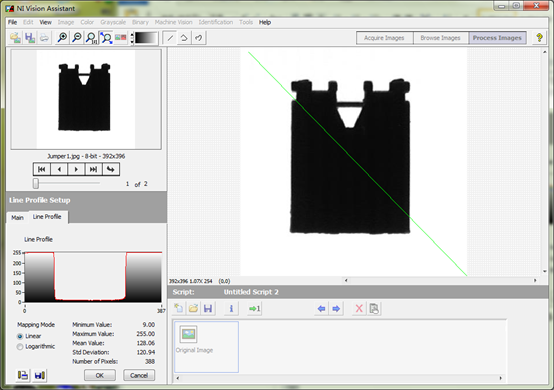Click the grayscale palette gradient swatch
The width and height of the screenshot is (554, 390).
(x=146, y=38)
